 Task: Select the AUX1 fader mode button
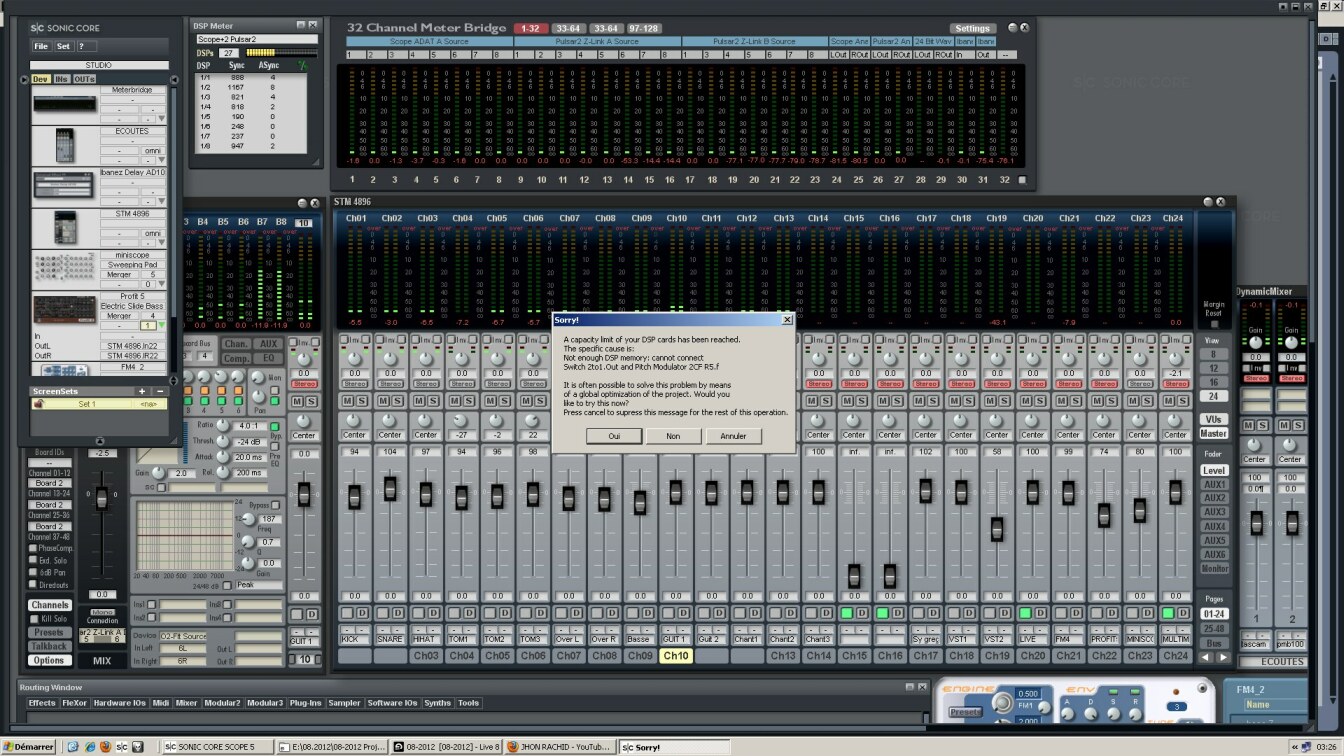(x=1214, y=485)
